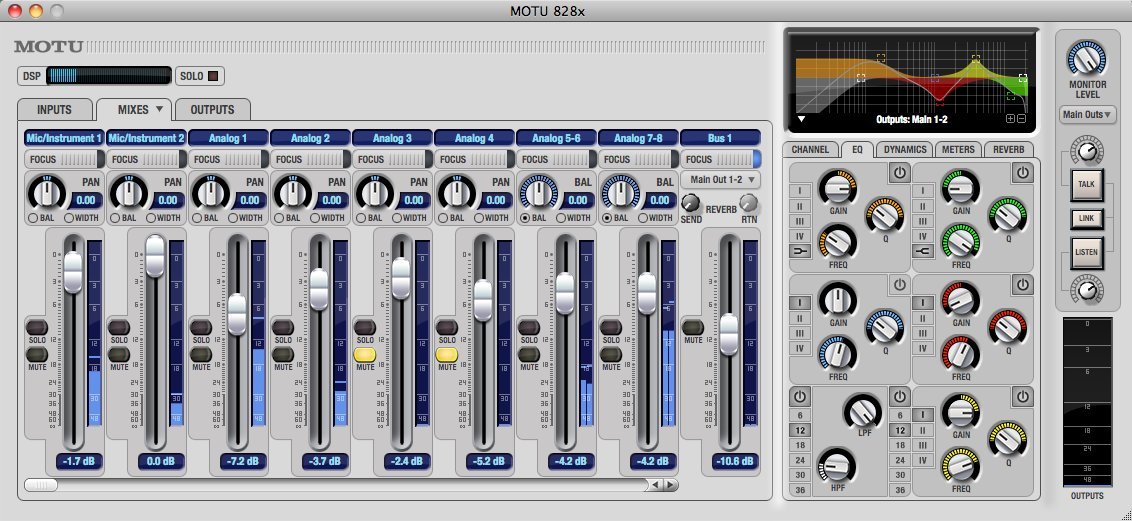Mute the Analog 1 channel
1132x521 pixels.
click(x=200, y=354)
